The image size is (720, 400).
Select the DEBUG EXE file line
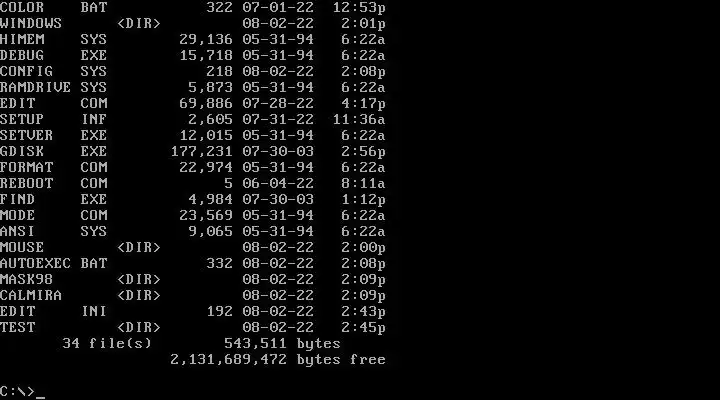(x=193, y=55)
